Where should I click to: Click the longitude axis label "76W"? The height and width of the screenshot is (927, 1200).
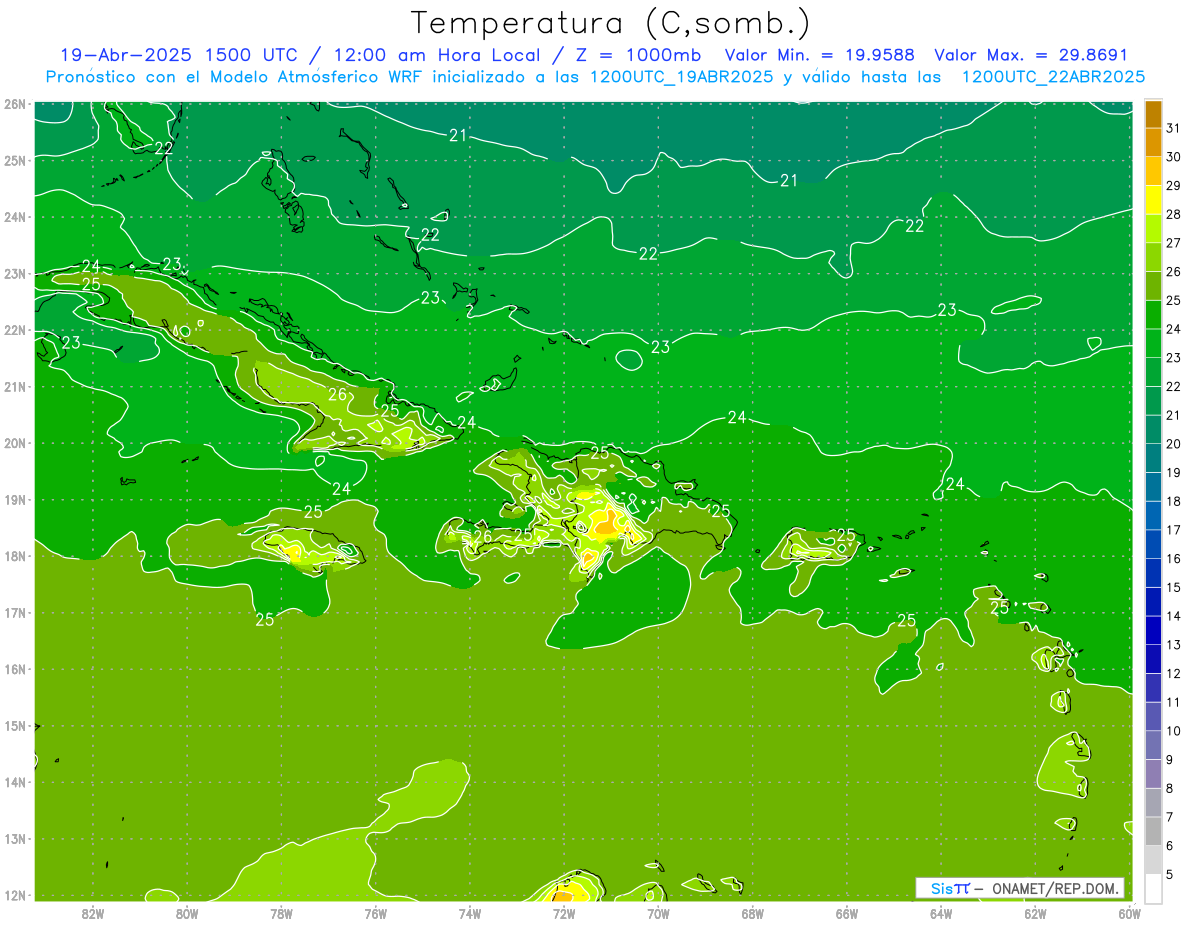[375, 913]
